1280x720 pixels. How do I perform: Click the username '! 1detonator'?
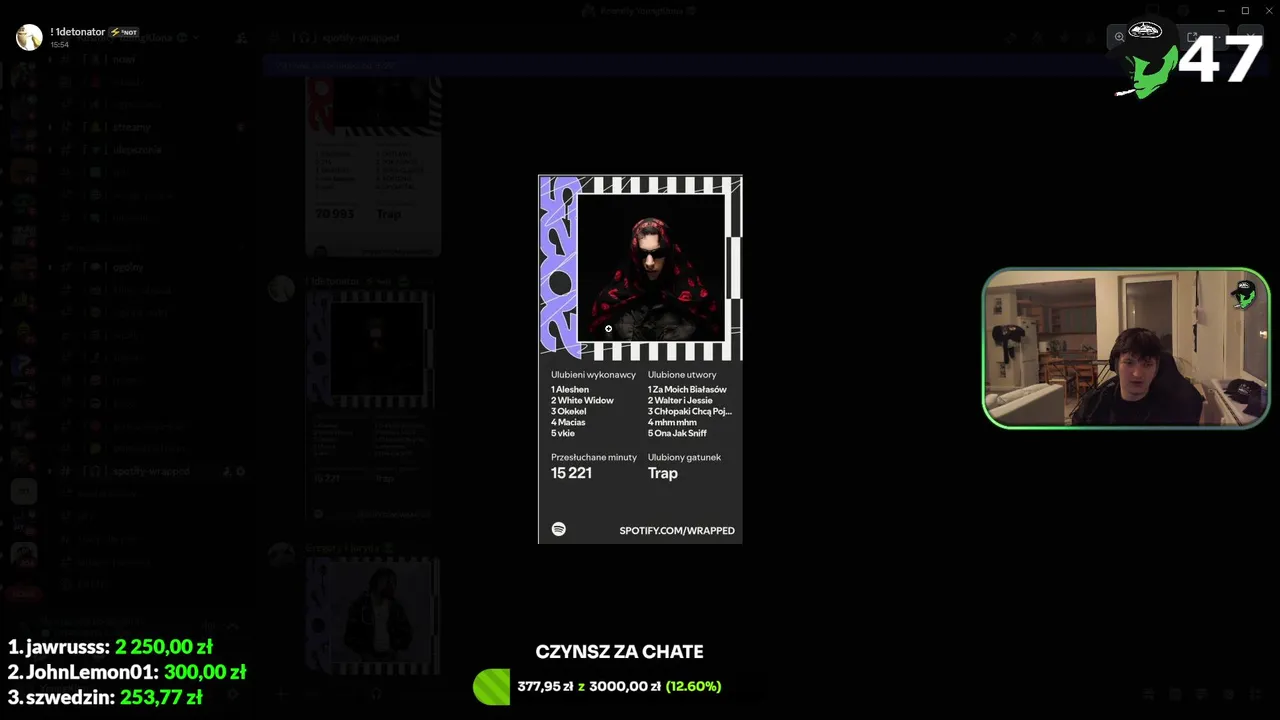[77, 32]
